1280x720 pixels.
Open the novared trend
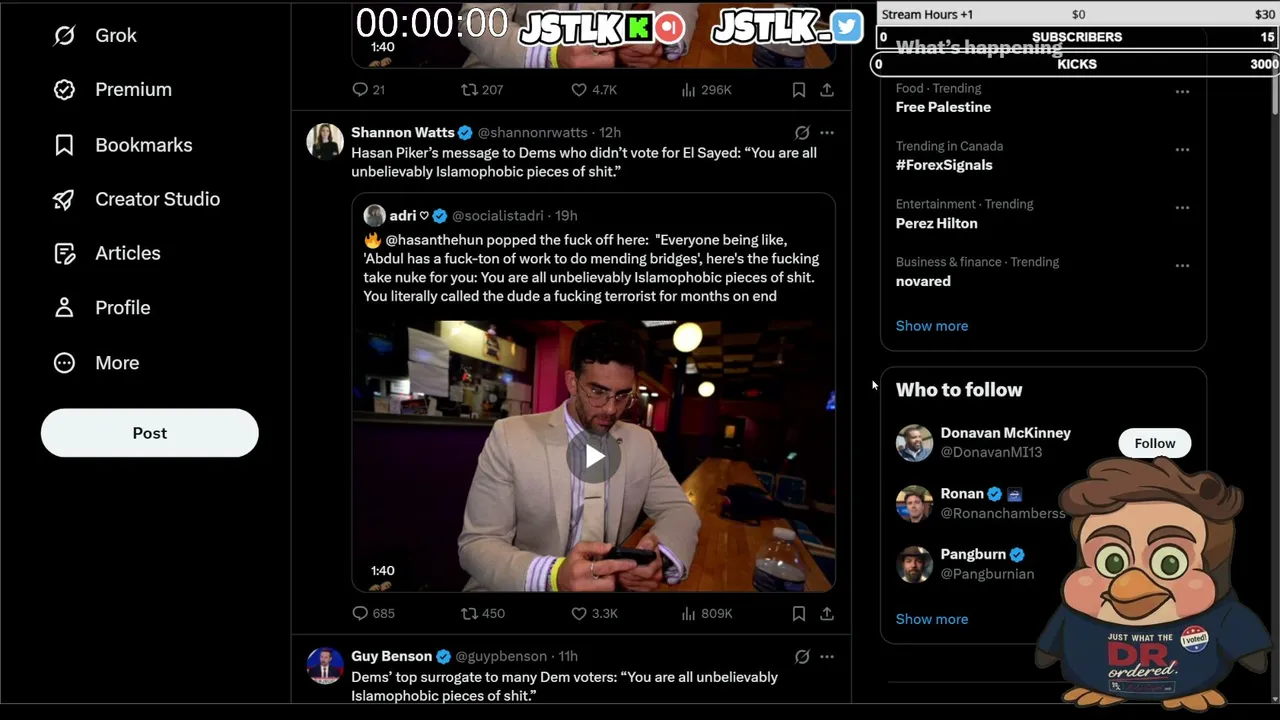coord(923,281)
